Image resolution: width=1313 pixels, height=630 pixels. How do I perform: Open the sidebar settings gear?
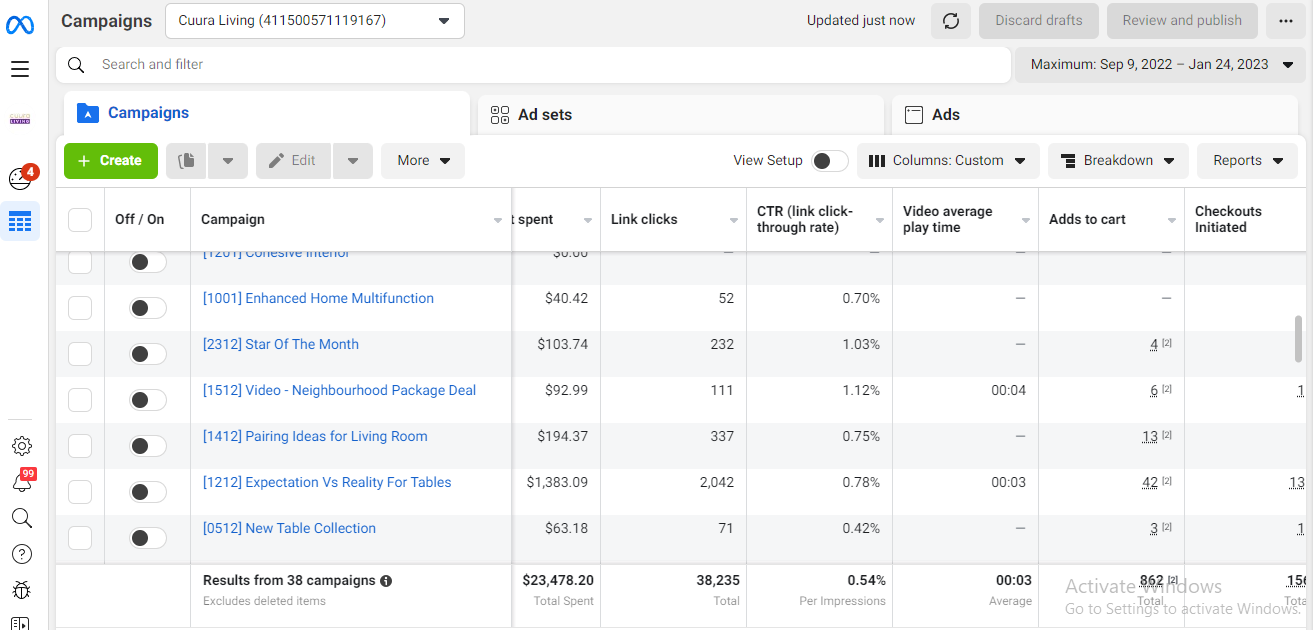(22, 446)
